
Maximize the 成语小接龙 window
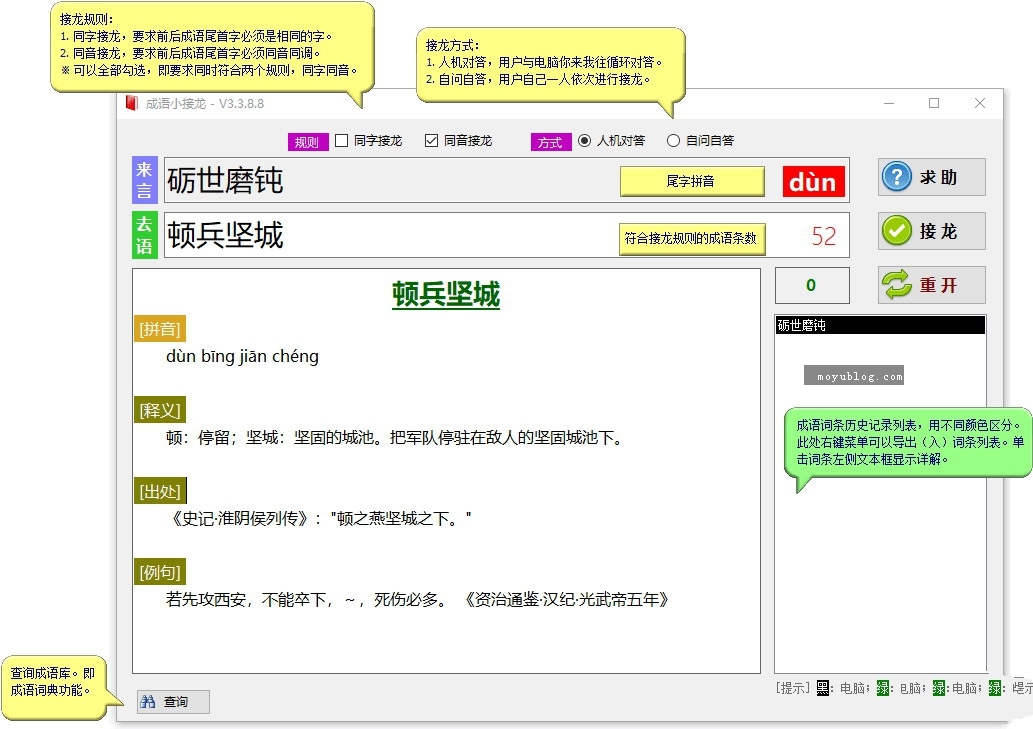pos(934,103)
